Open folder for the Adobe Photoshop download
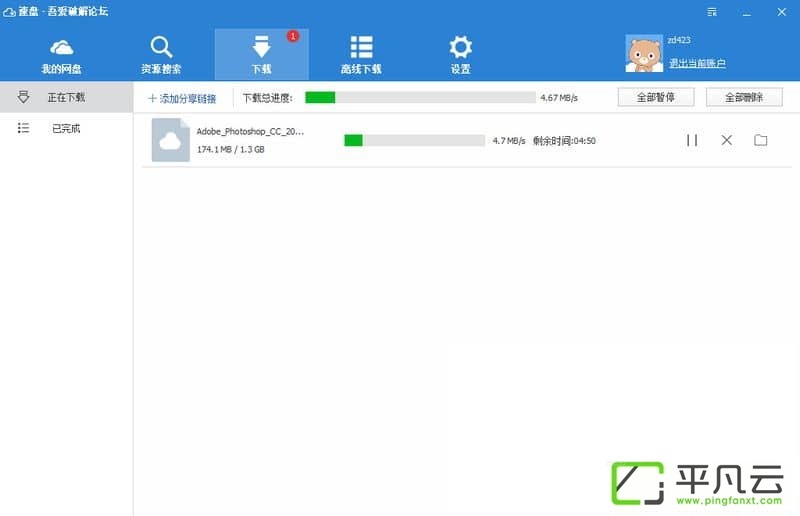This screenshot has width=800, height=516. (x=760, y=140)
